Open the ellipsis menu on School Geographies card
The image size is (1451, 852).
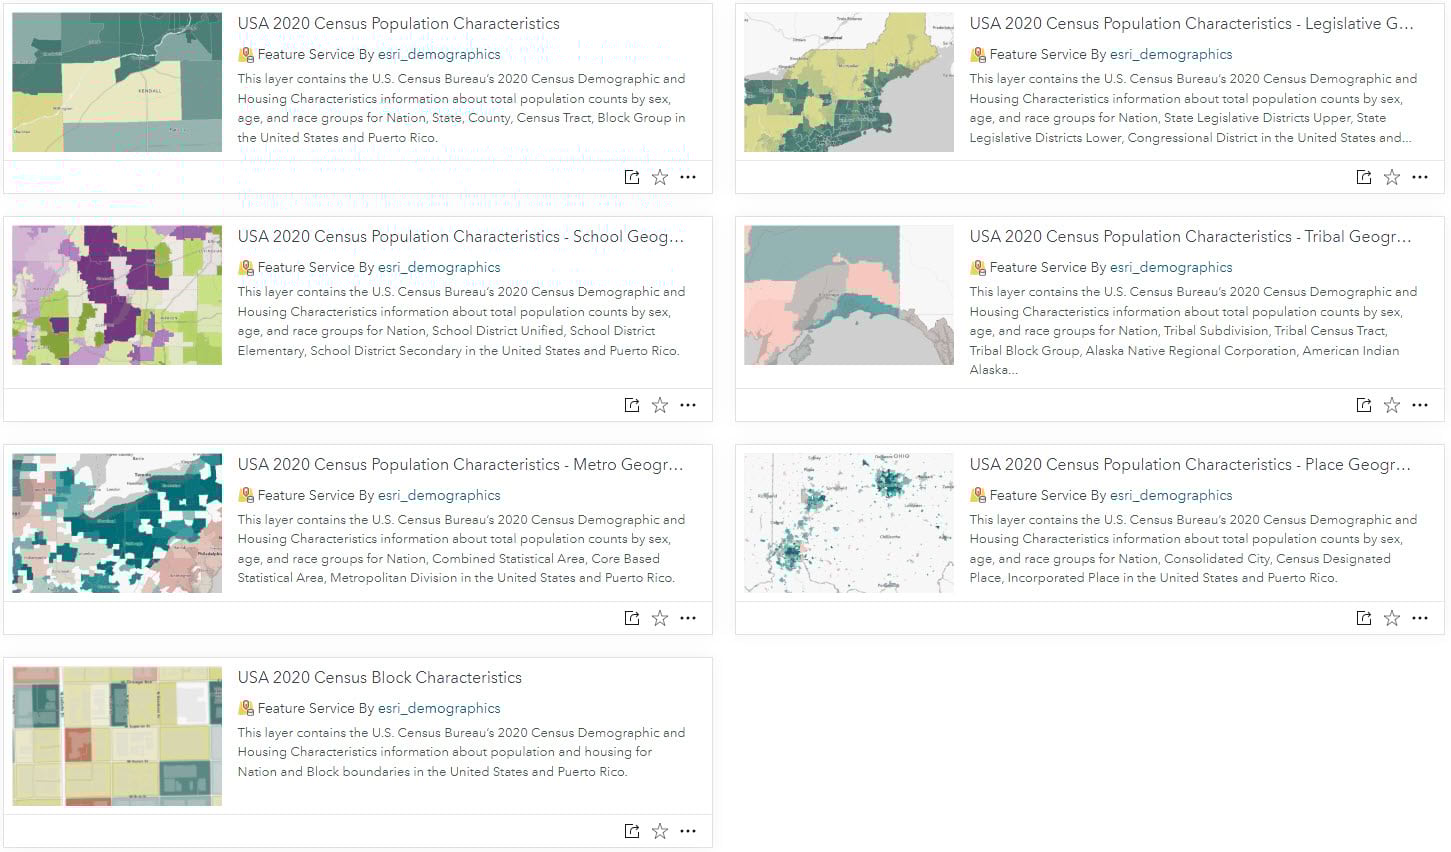click(688, 405)
